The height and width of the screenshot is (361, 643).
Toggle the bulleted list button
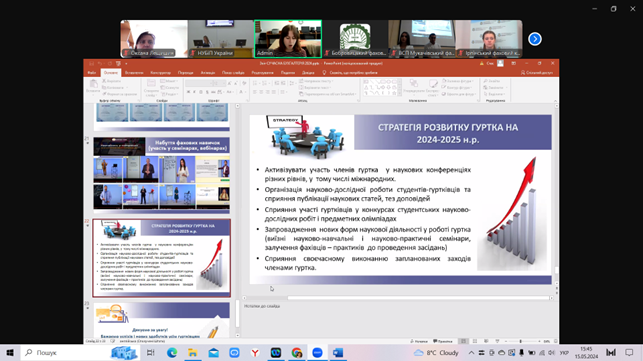256,83
